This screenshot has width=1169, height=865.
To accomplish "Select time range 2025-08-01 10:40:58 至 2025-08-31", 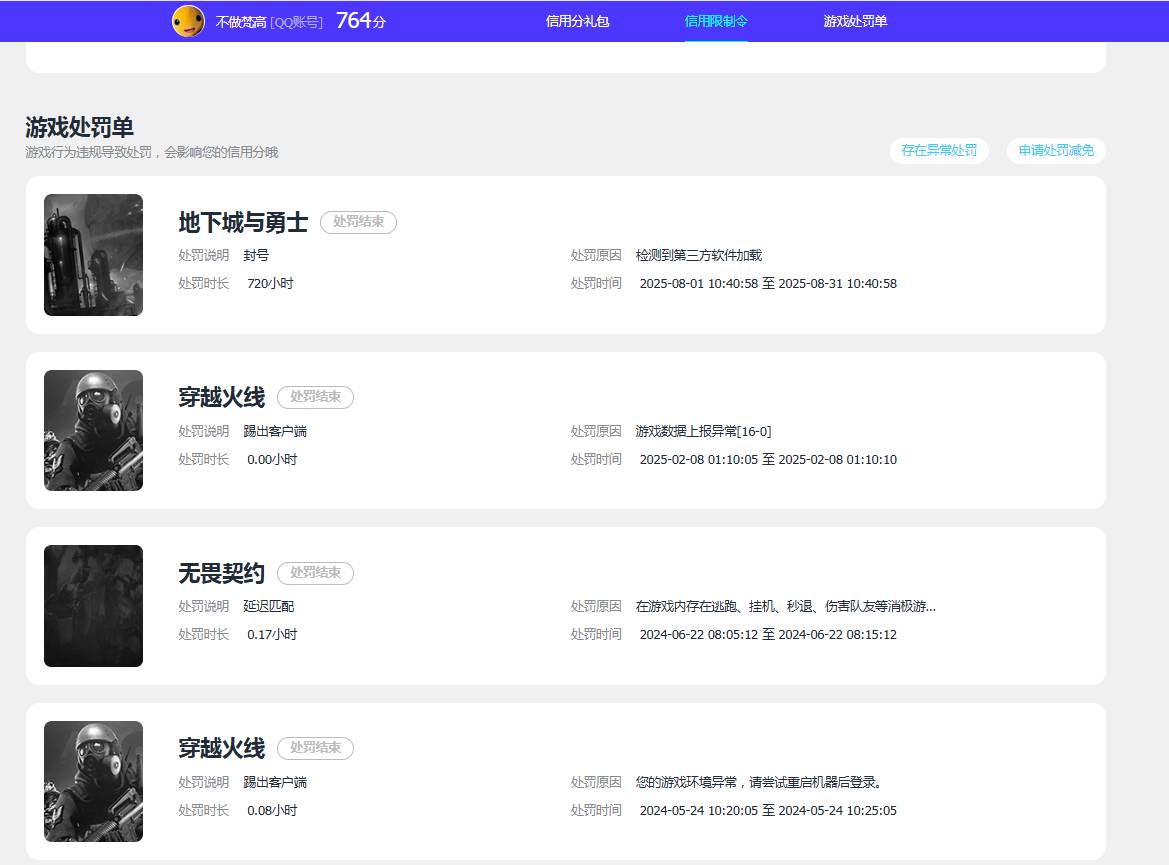I will coord(768,283).
